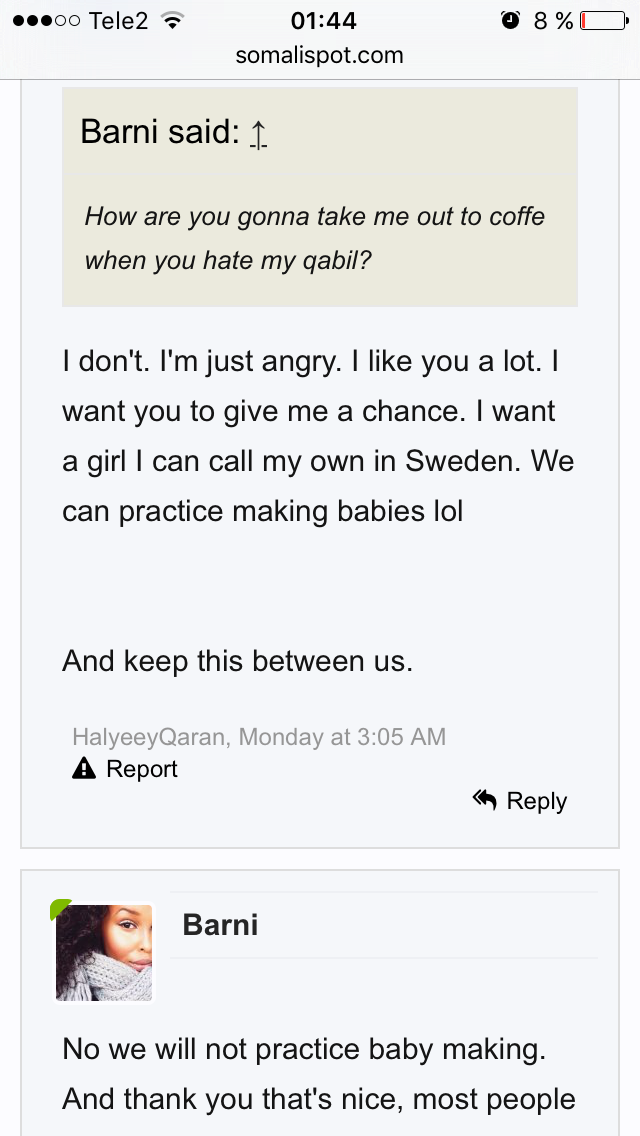Open the Barni username link
Viewport: 640px width, 1136px height.
(x=220, y=924)
